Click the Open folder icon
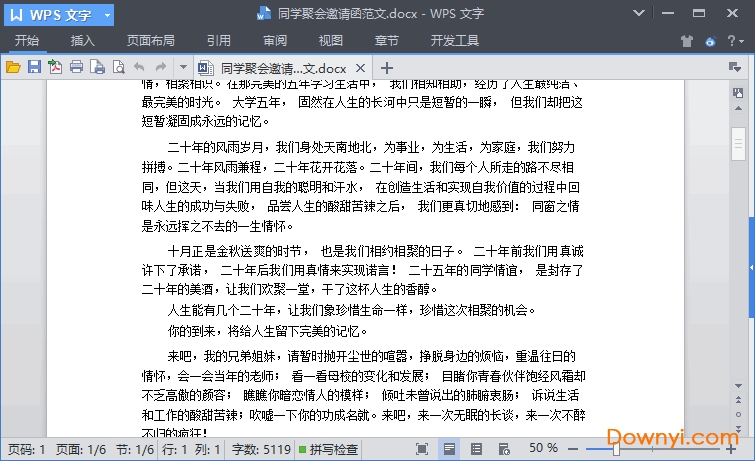The image size is (755, 461). 13,67
